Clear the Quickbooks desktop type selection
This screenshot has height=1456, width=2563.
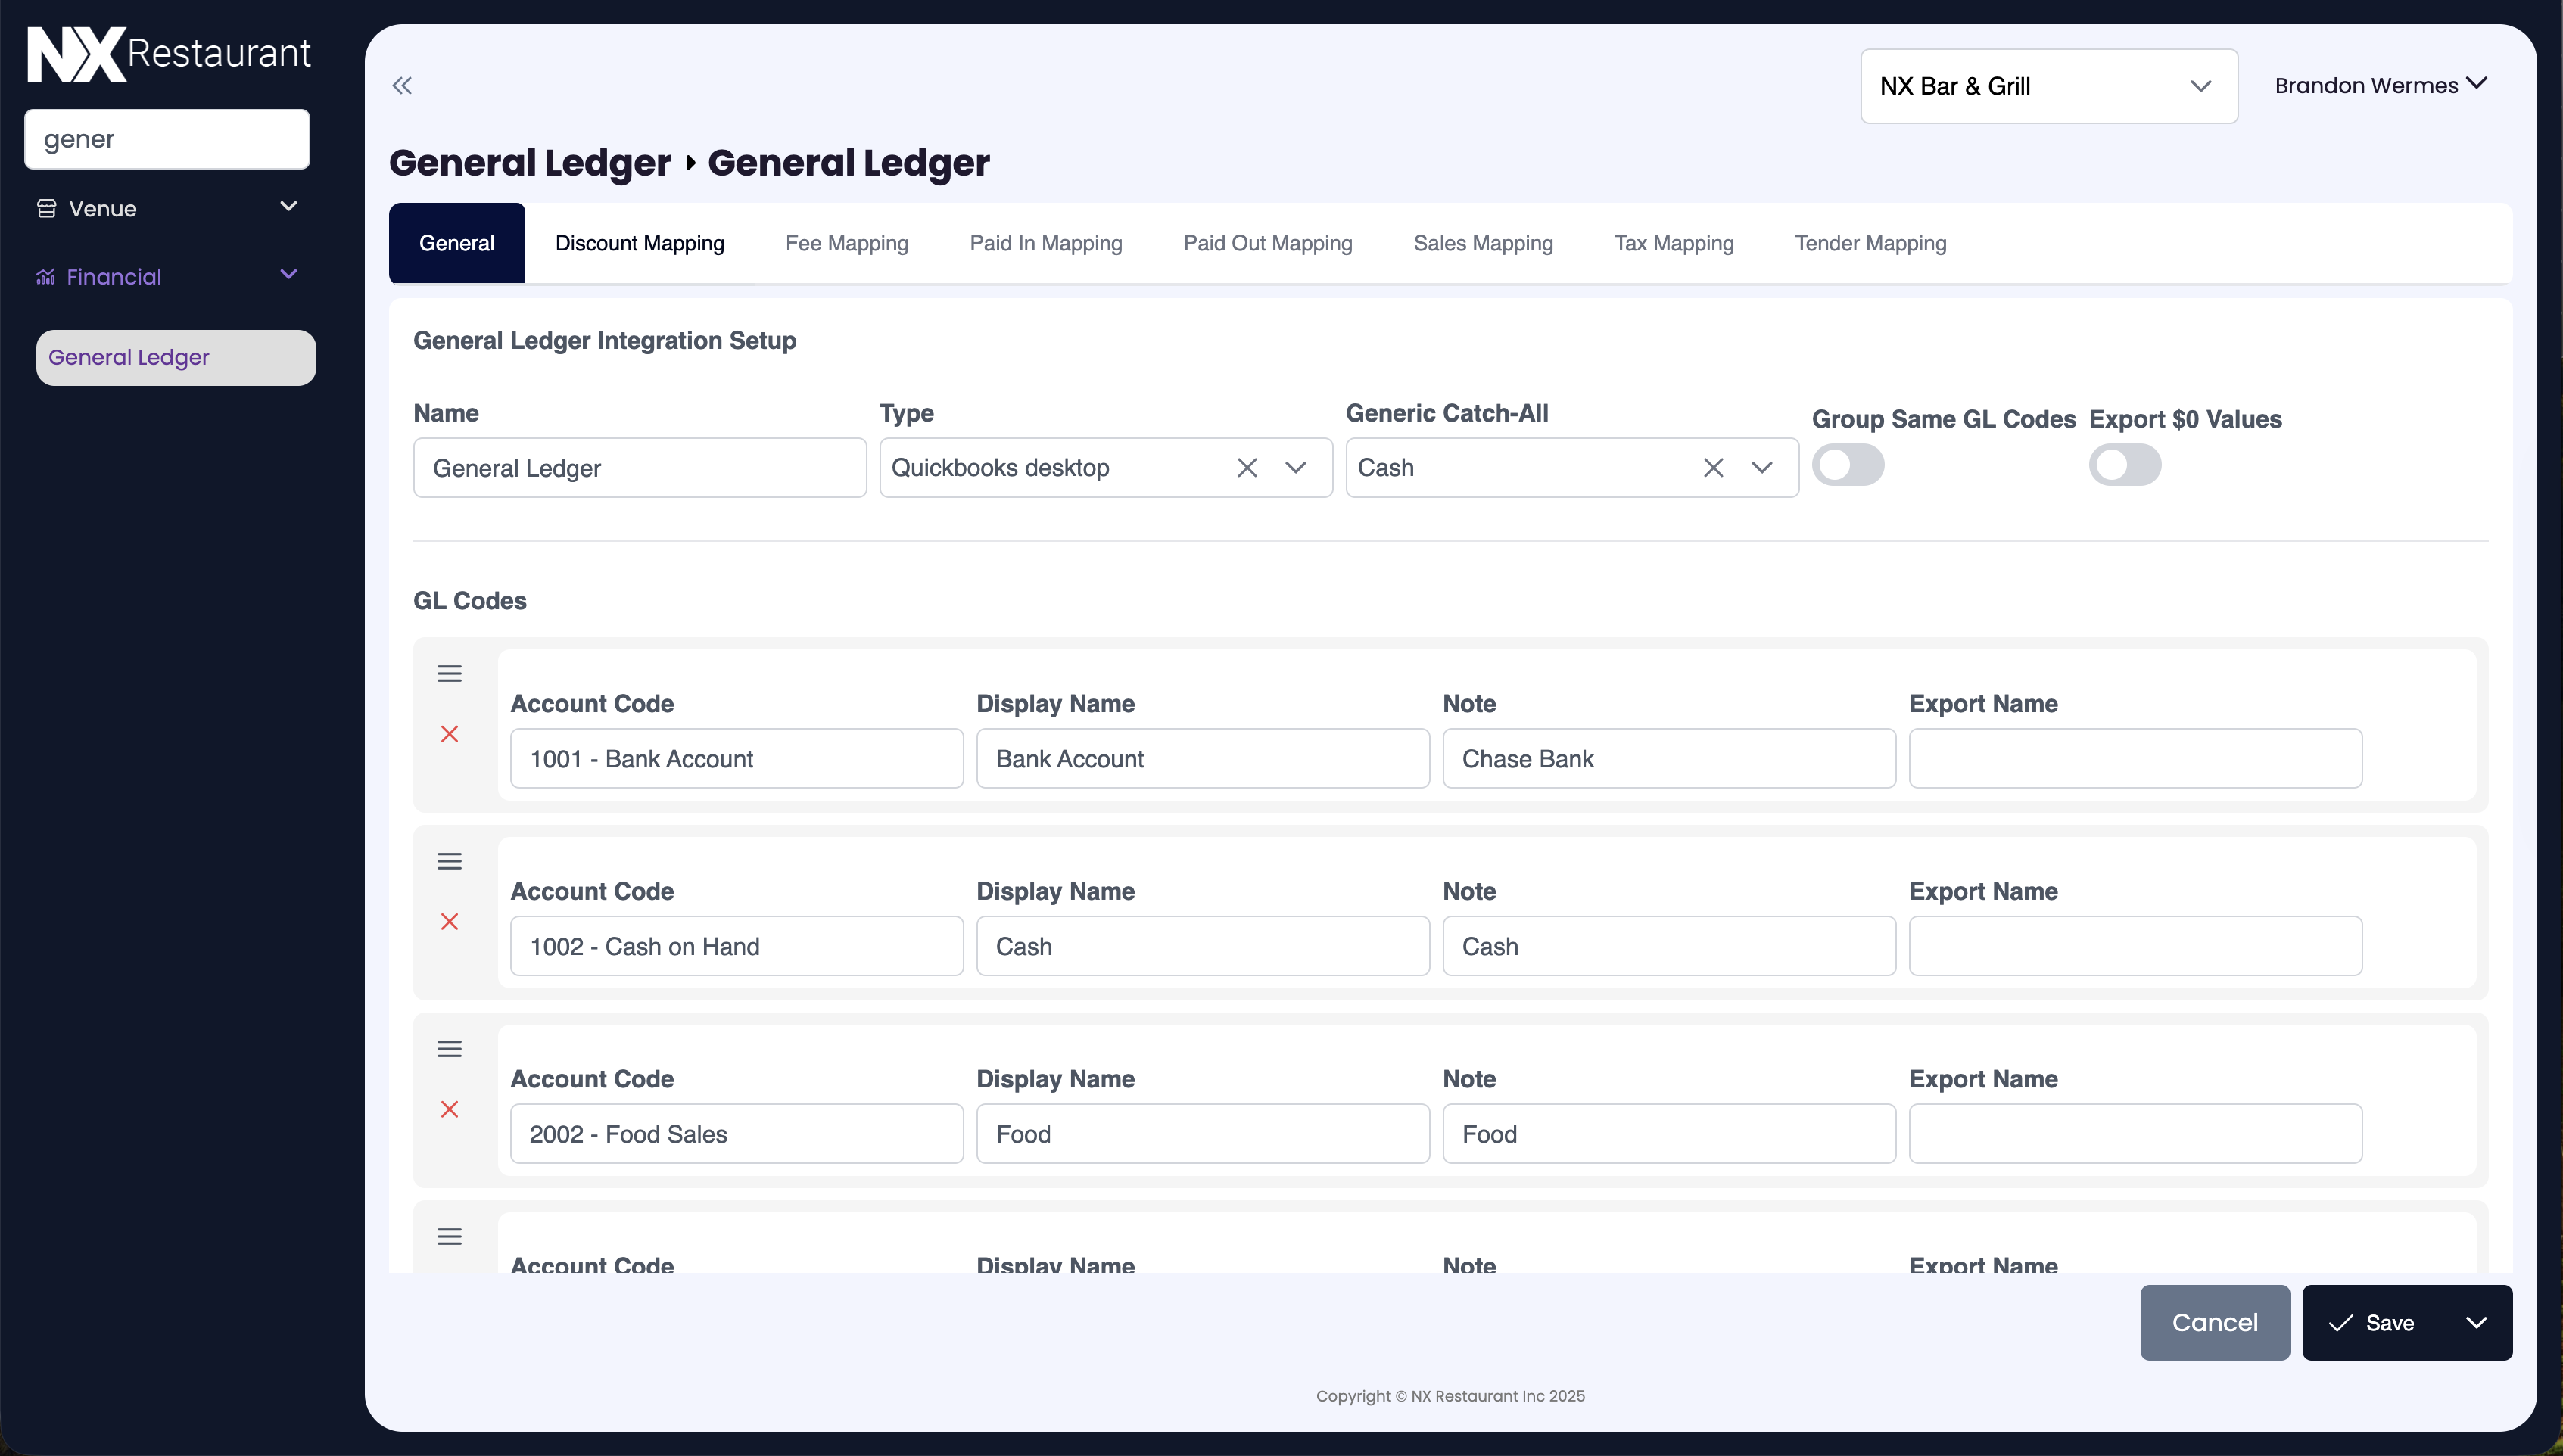click(x=1246, y=468)
